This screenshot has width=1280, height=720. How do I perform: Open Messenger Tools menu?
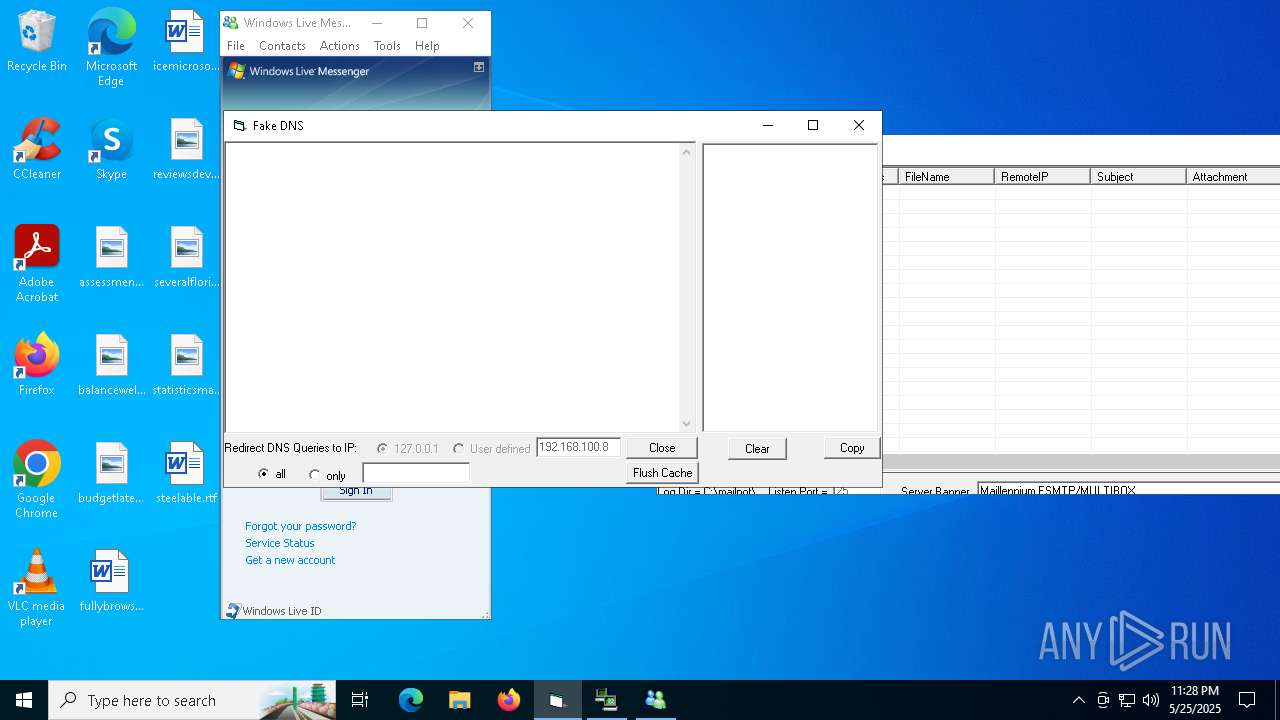pos(387,46)
